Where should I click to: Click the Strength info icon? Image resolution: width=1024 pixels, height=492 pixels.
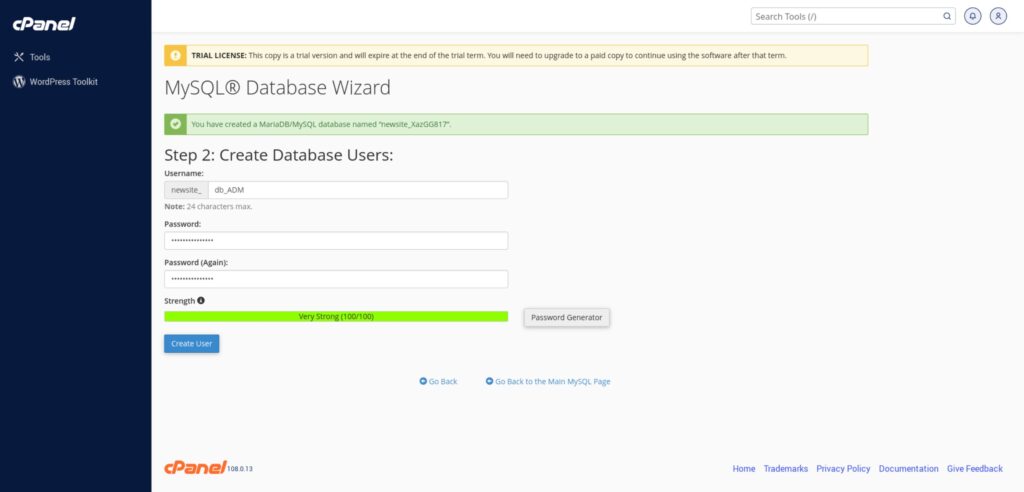click(201, 301)
